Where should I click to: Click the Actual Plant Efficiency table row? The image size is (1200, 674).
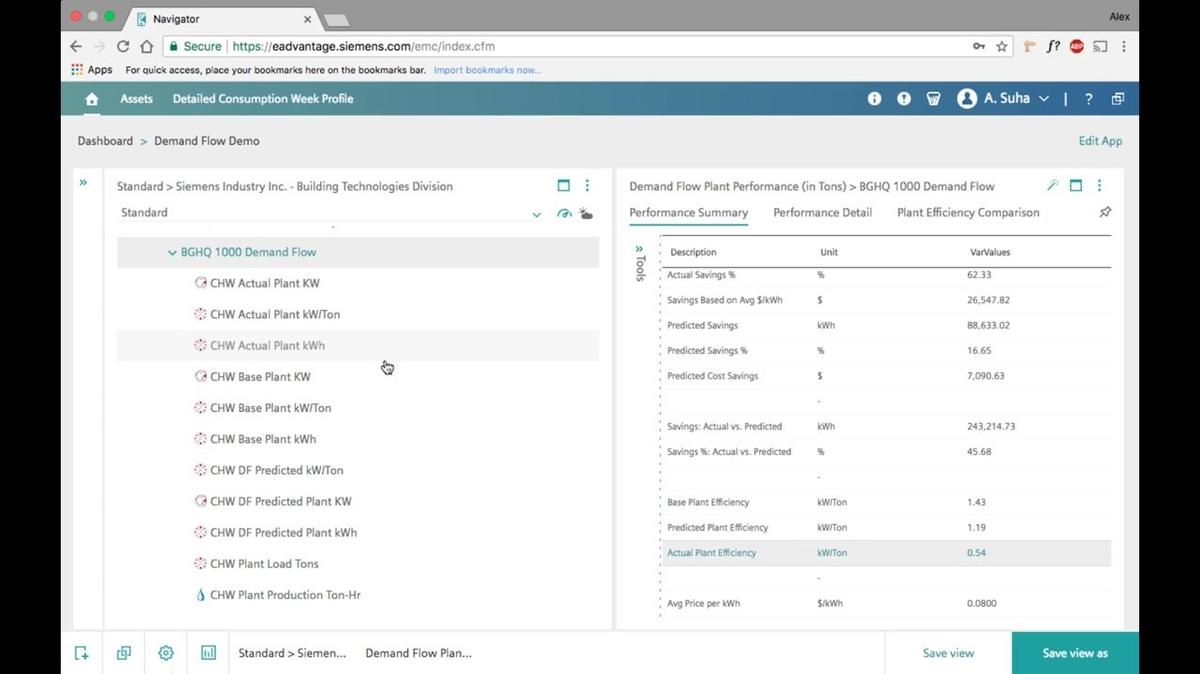pos(886,553)
